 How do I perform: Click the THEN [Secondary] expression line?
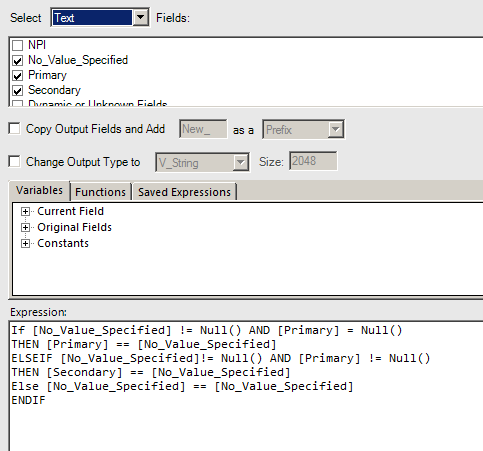click(151, 372)
